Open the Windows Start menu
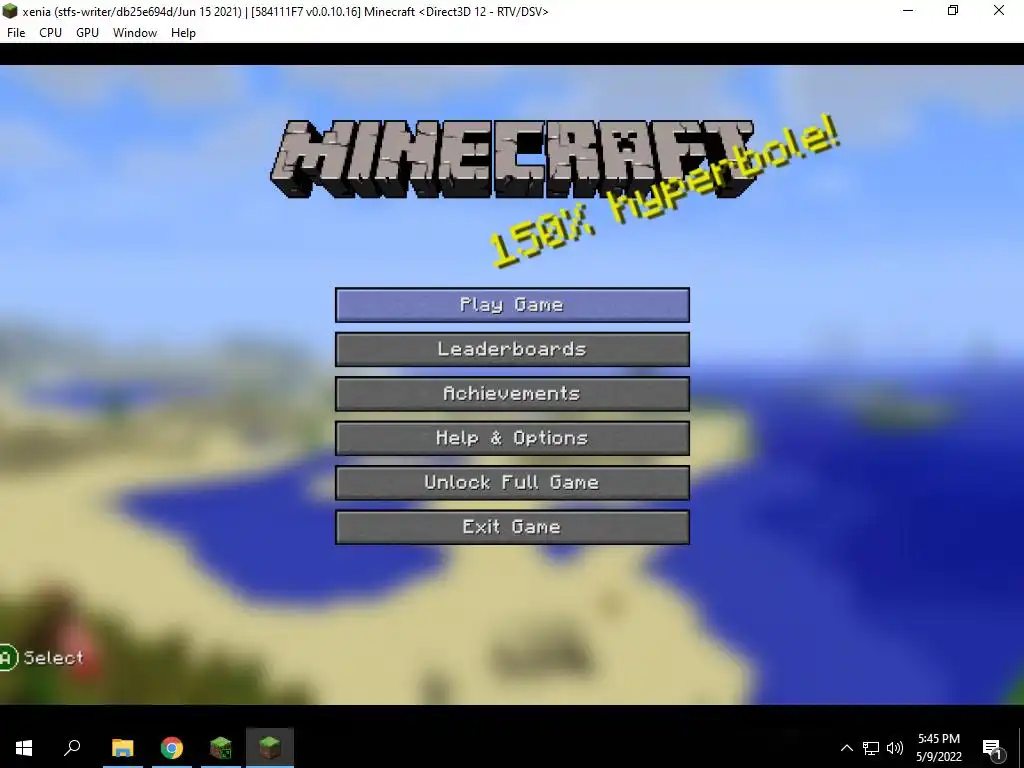This screenshot has height=768, width=1024. pos(24,748)
